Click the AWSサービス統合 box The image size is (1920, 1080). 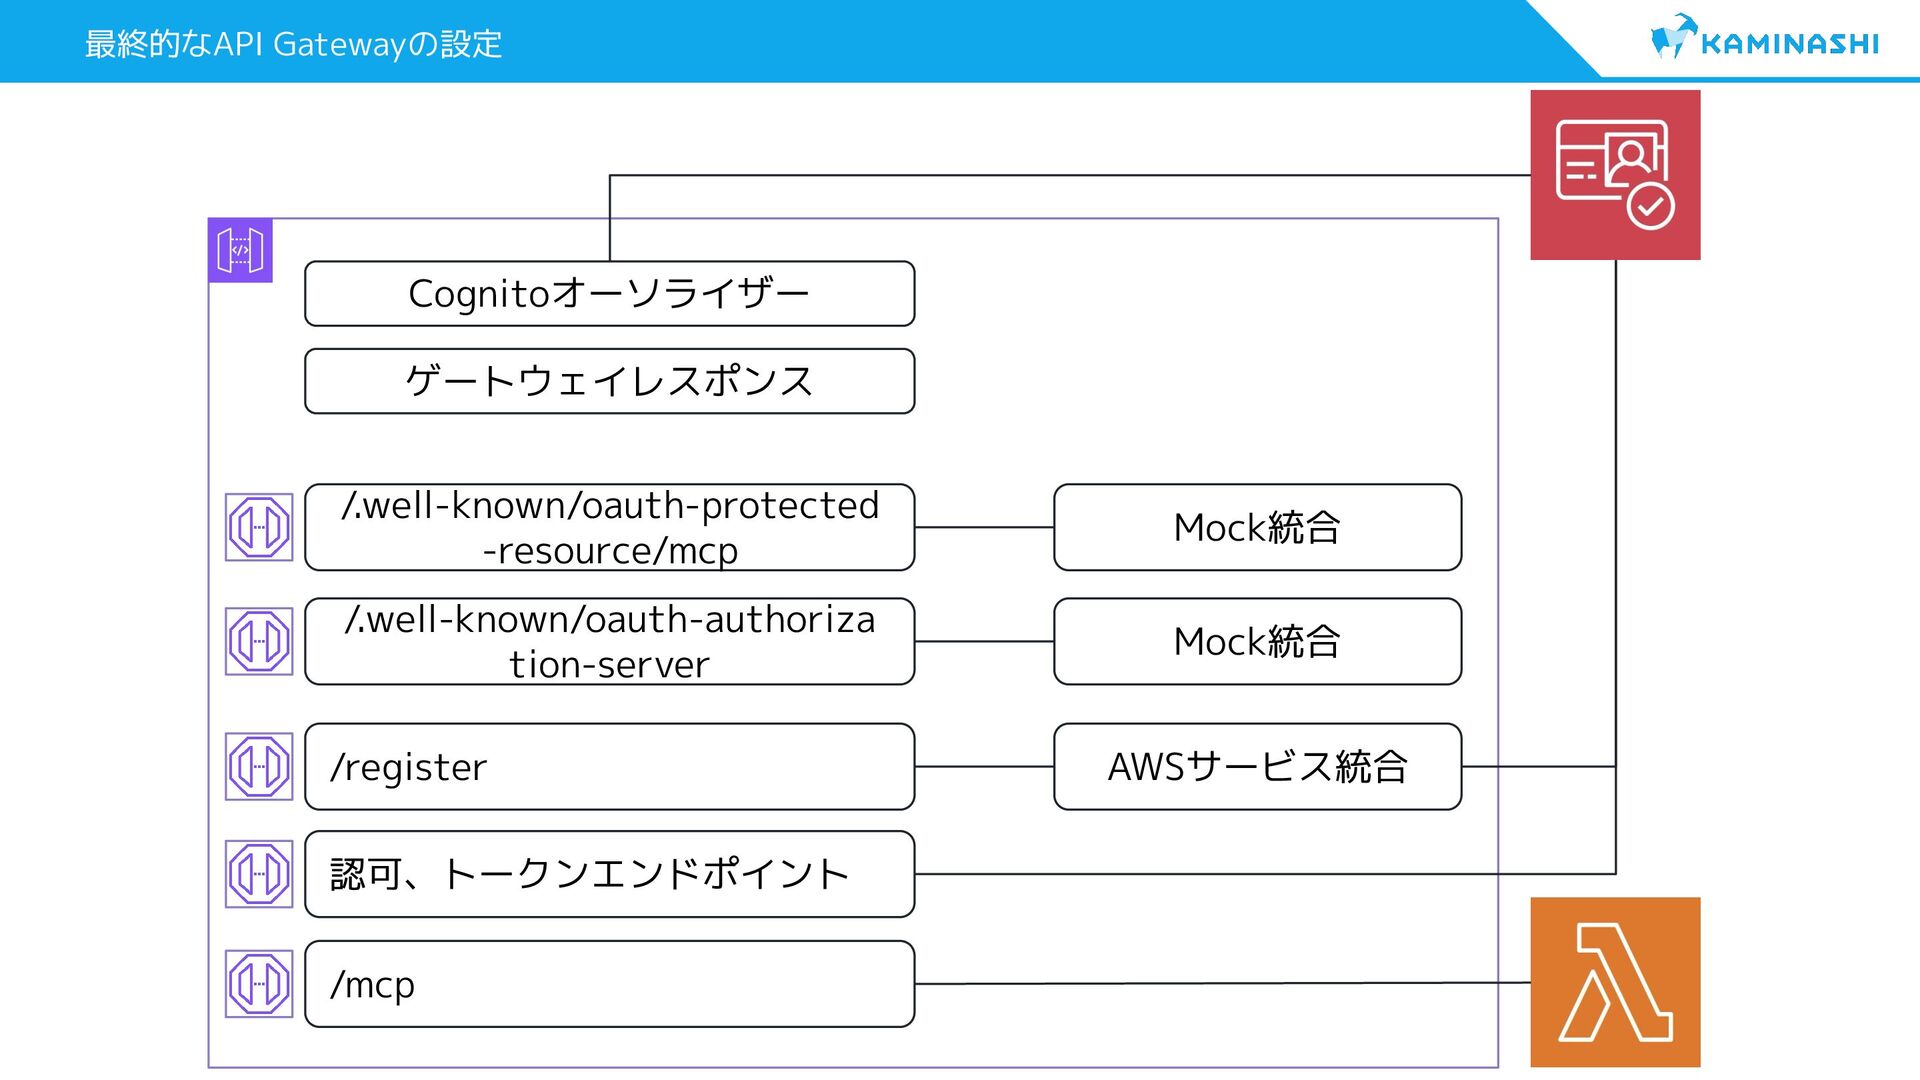[1257, 767]
